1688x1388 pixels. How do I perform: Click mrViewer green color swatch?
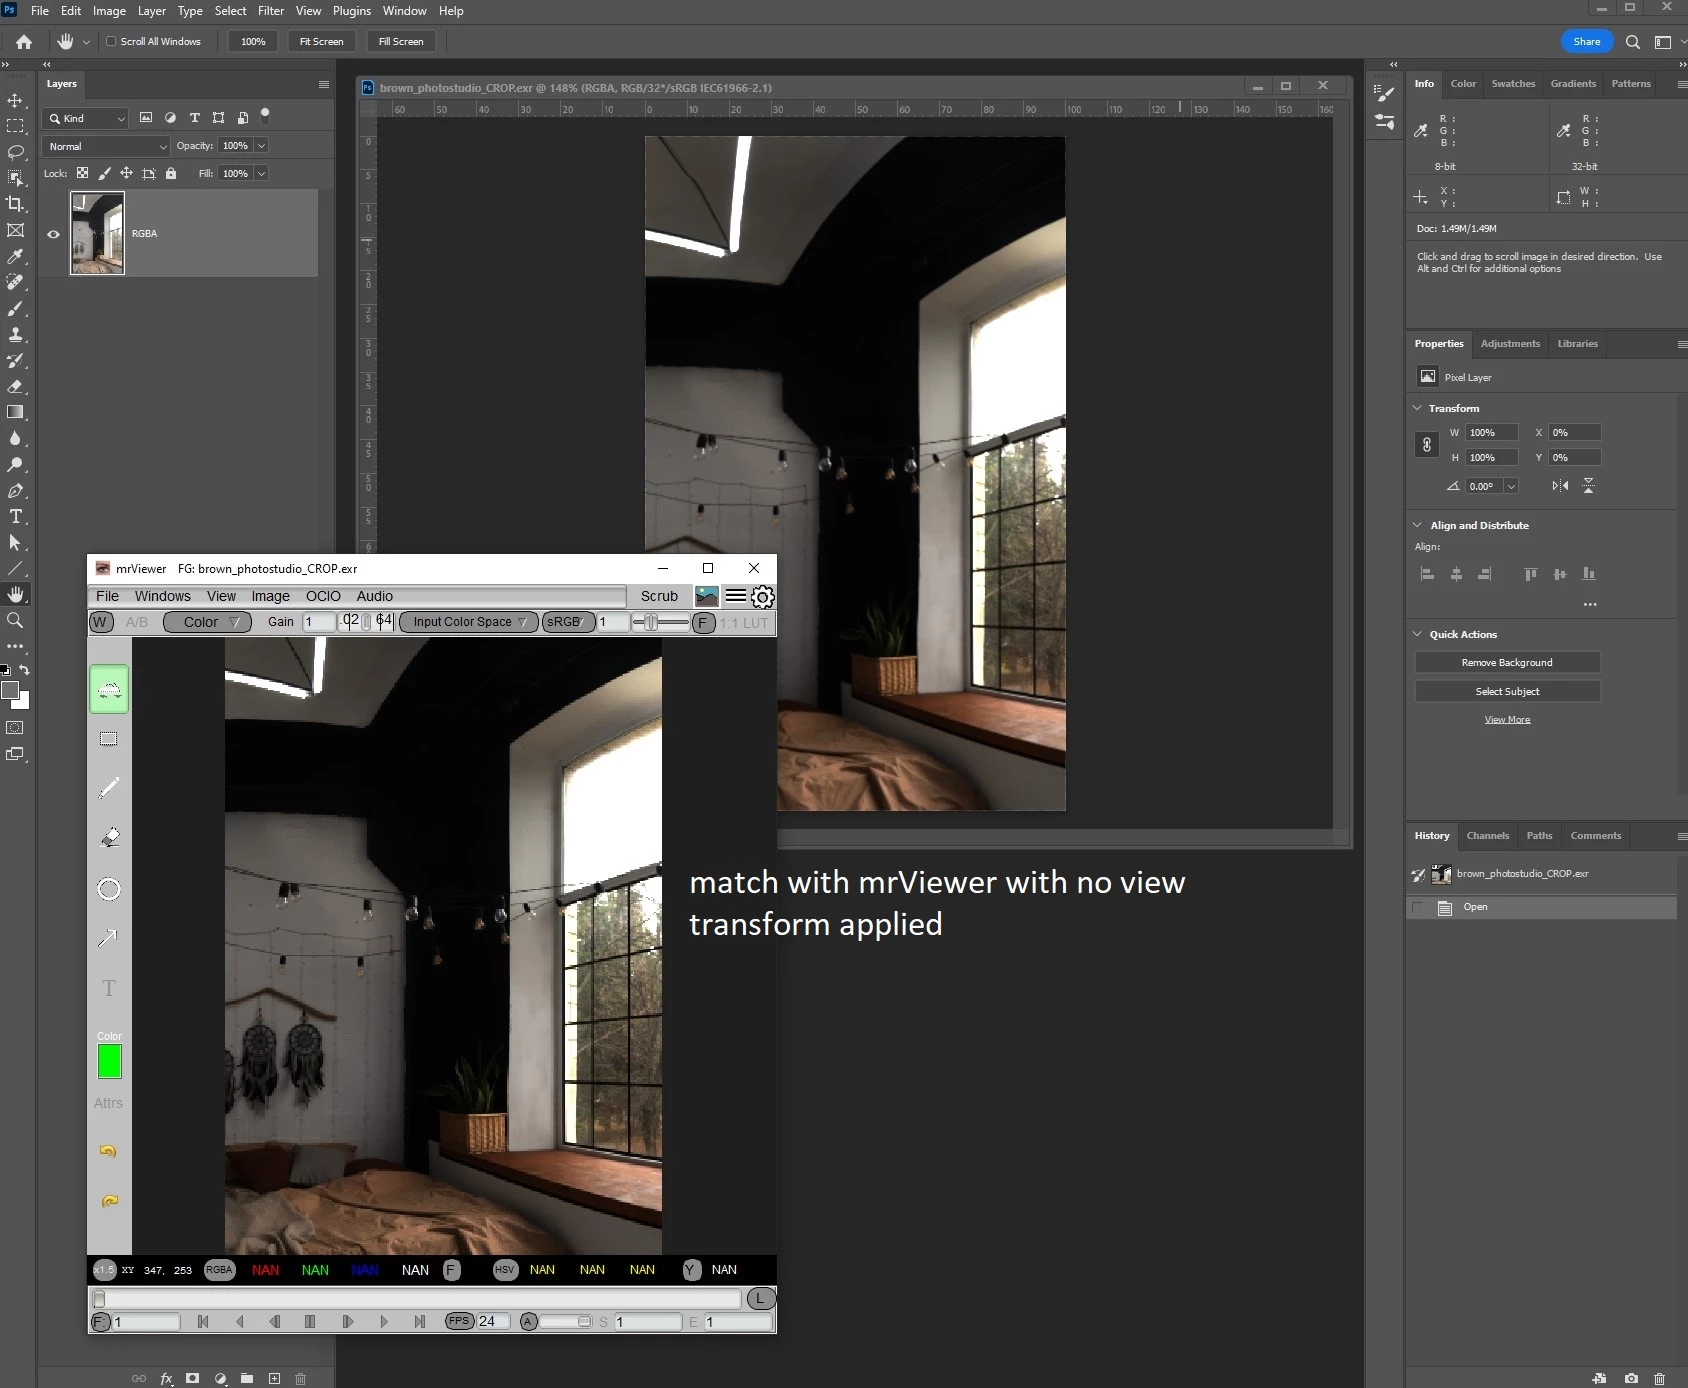click(110, 1061)
